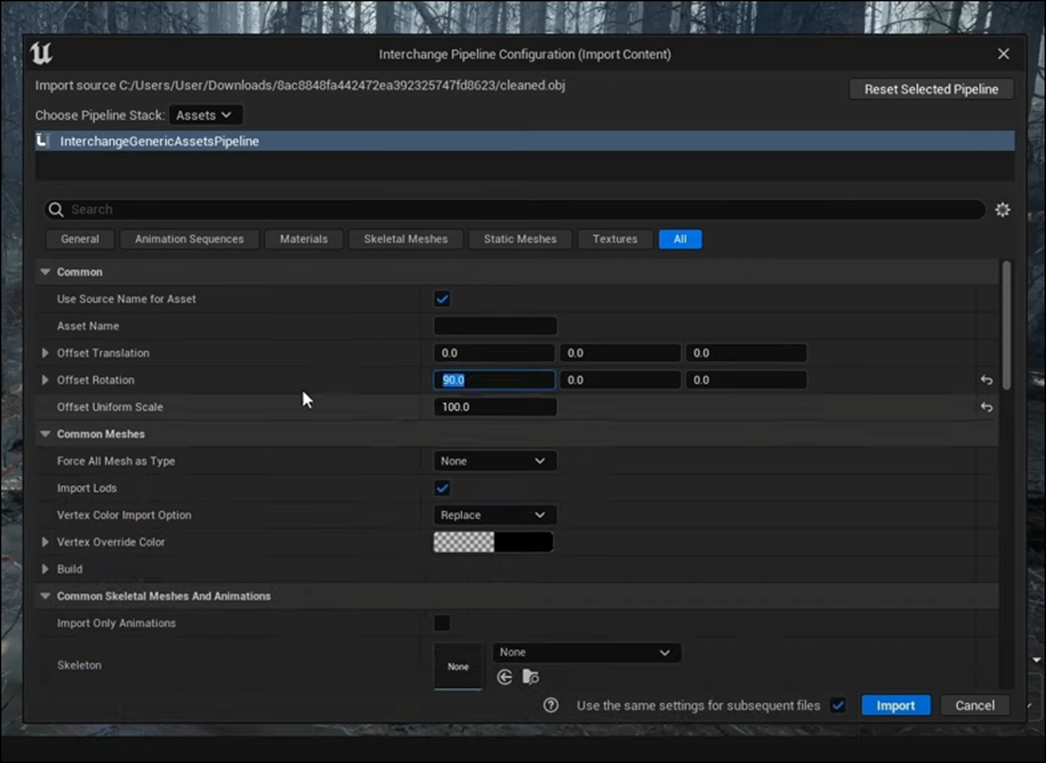
Task: Open the Vertex Override Color swatch
Action: point(493,542)
